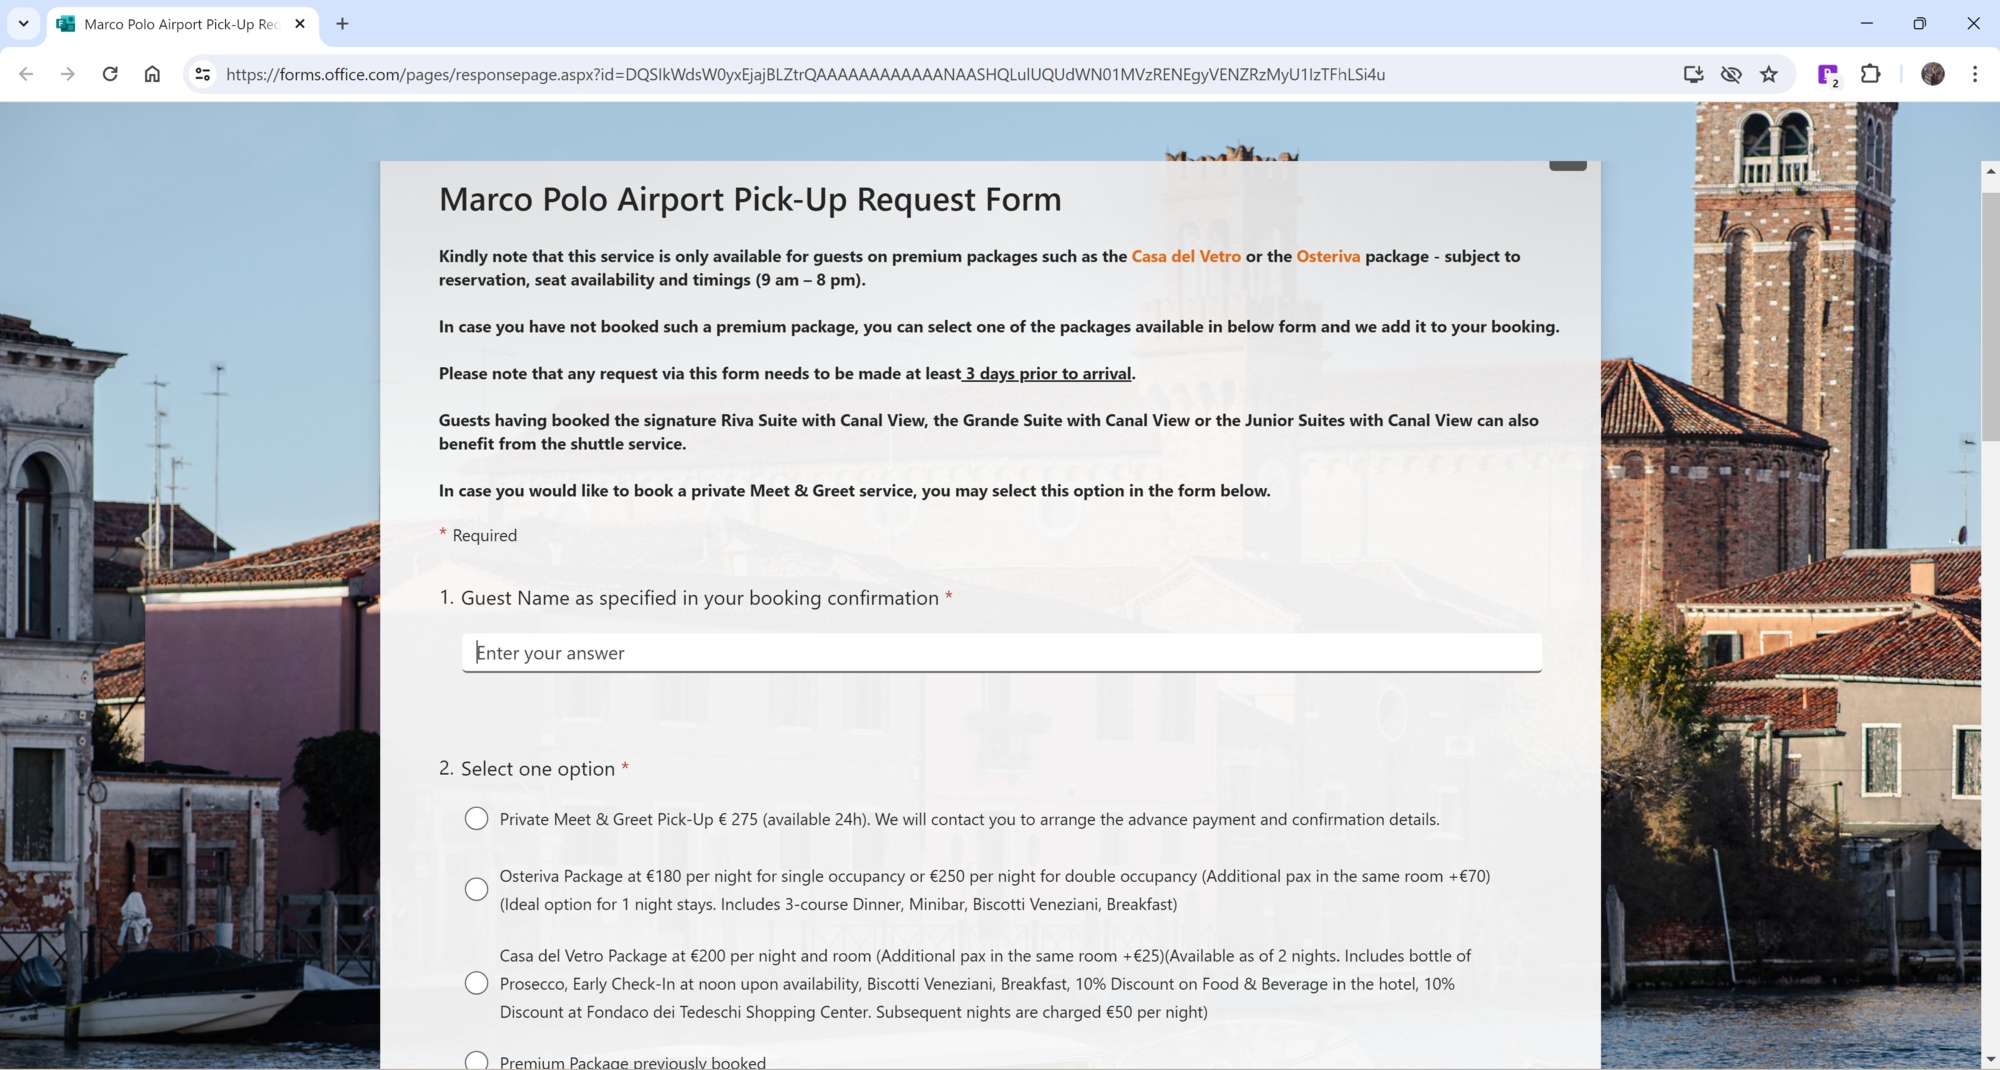Bookmark this page with the star icon
Screen dimensions: 2000x1070
1769,74
